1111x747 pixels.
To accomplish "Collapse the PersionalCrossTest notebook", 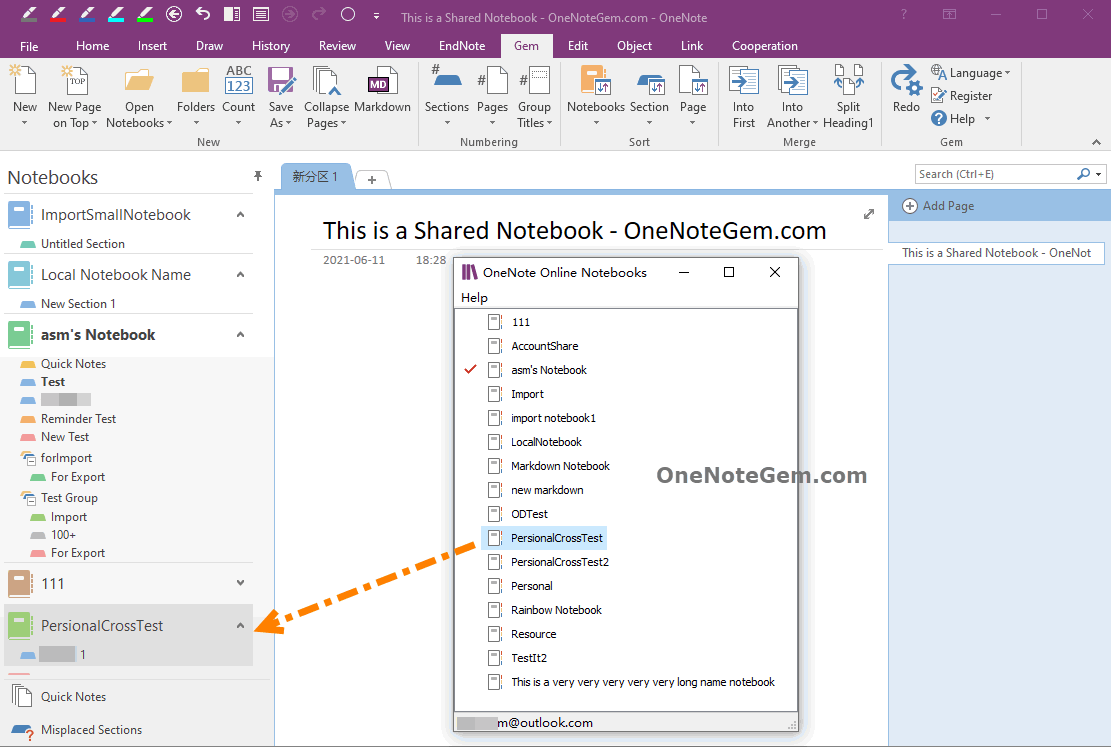I will (x=239, y=625).
